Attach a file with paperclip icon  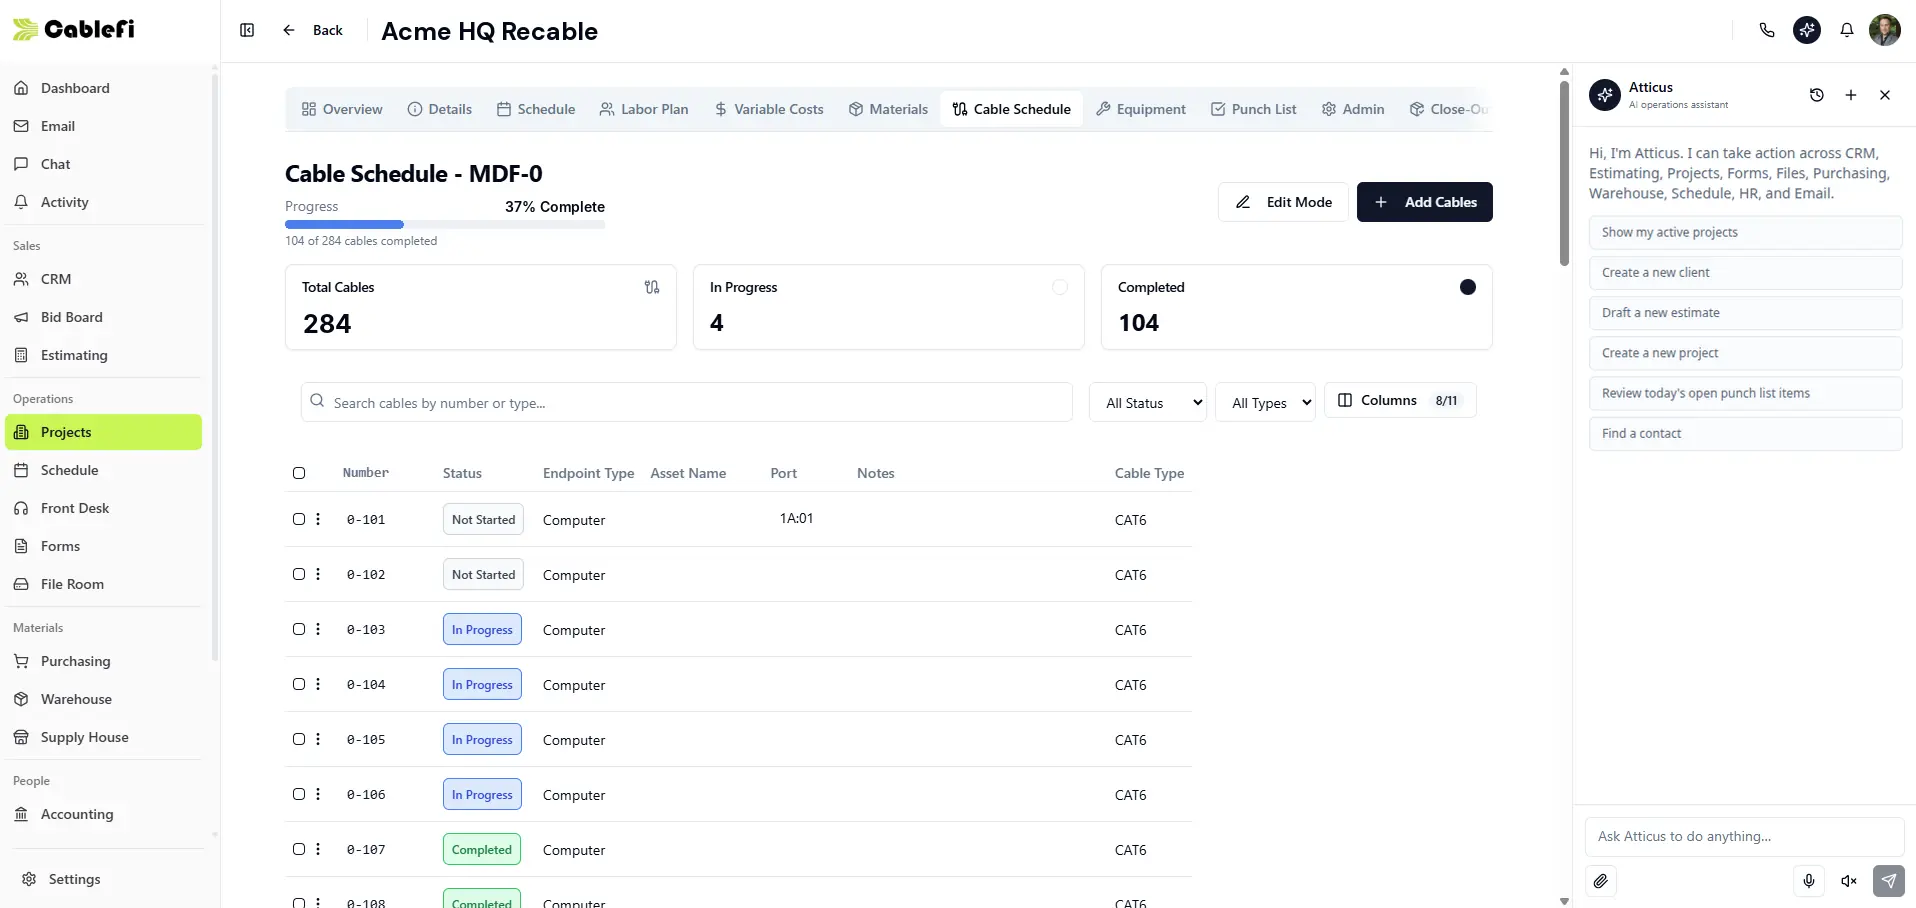click(x=1601, y=881)
